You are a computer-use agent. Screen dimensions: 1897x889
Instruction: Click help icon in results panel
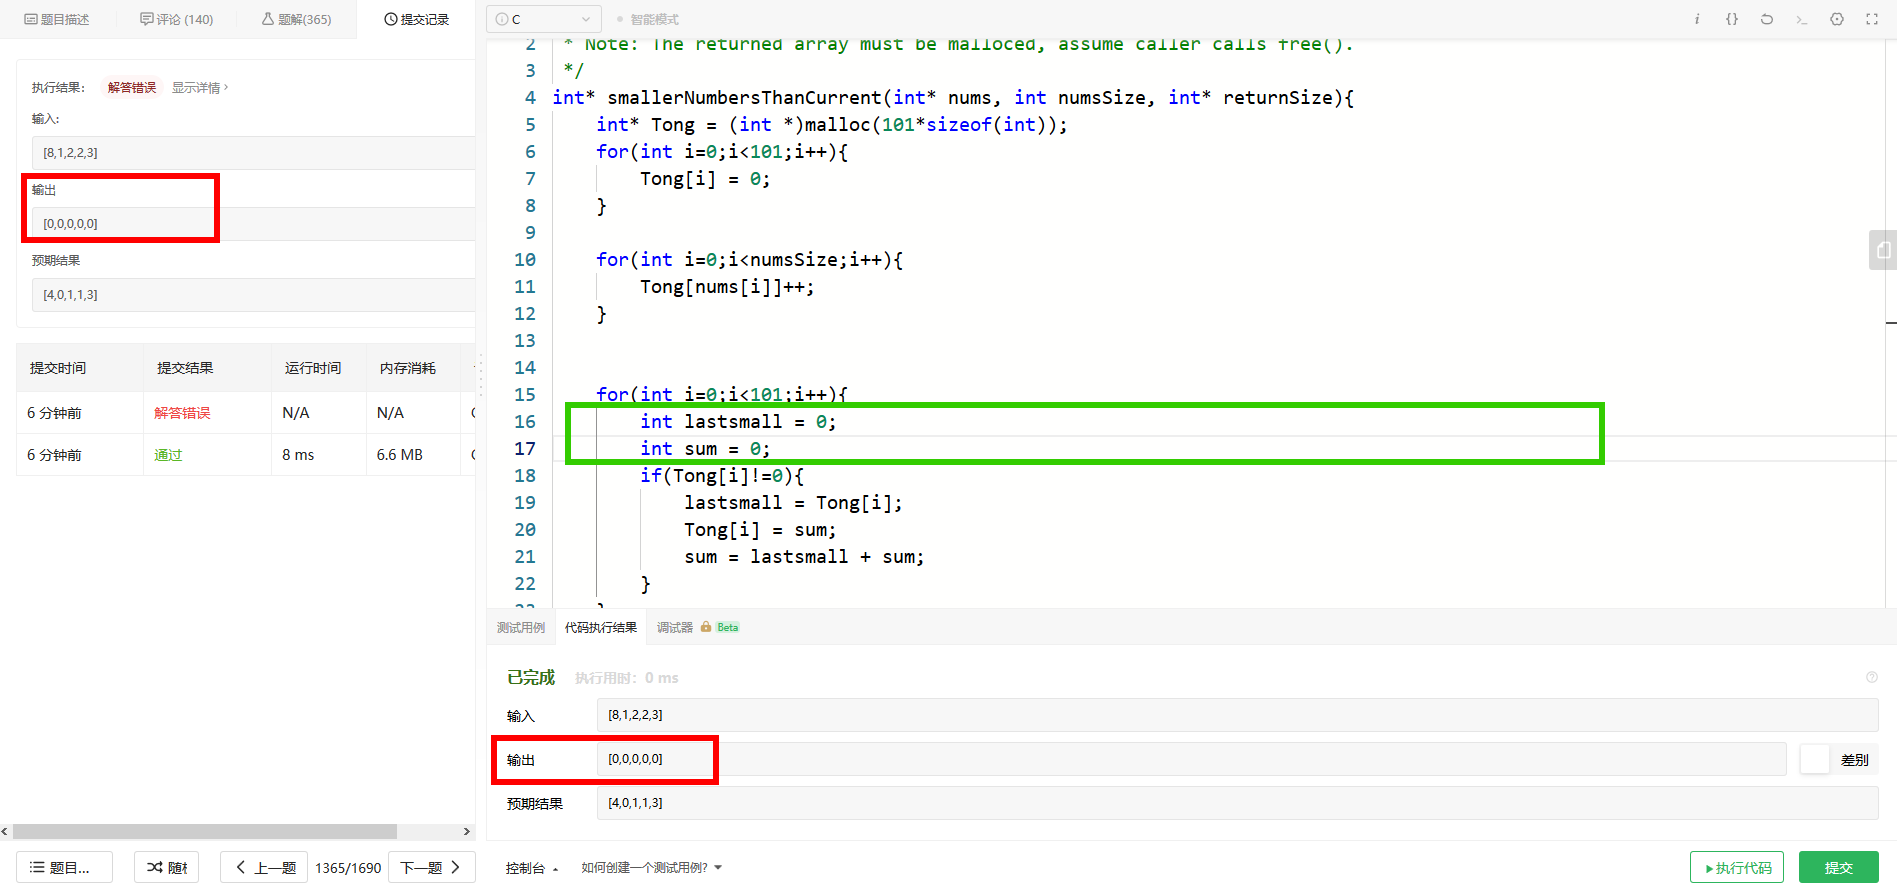pyautogui.click(x=1871, y=677)
